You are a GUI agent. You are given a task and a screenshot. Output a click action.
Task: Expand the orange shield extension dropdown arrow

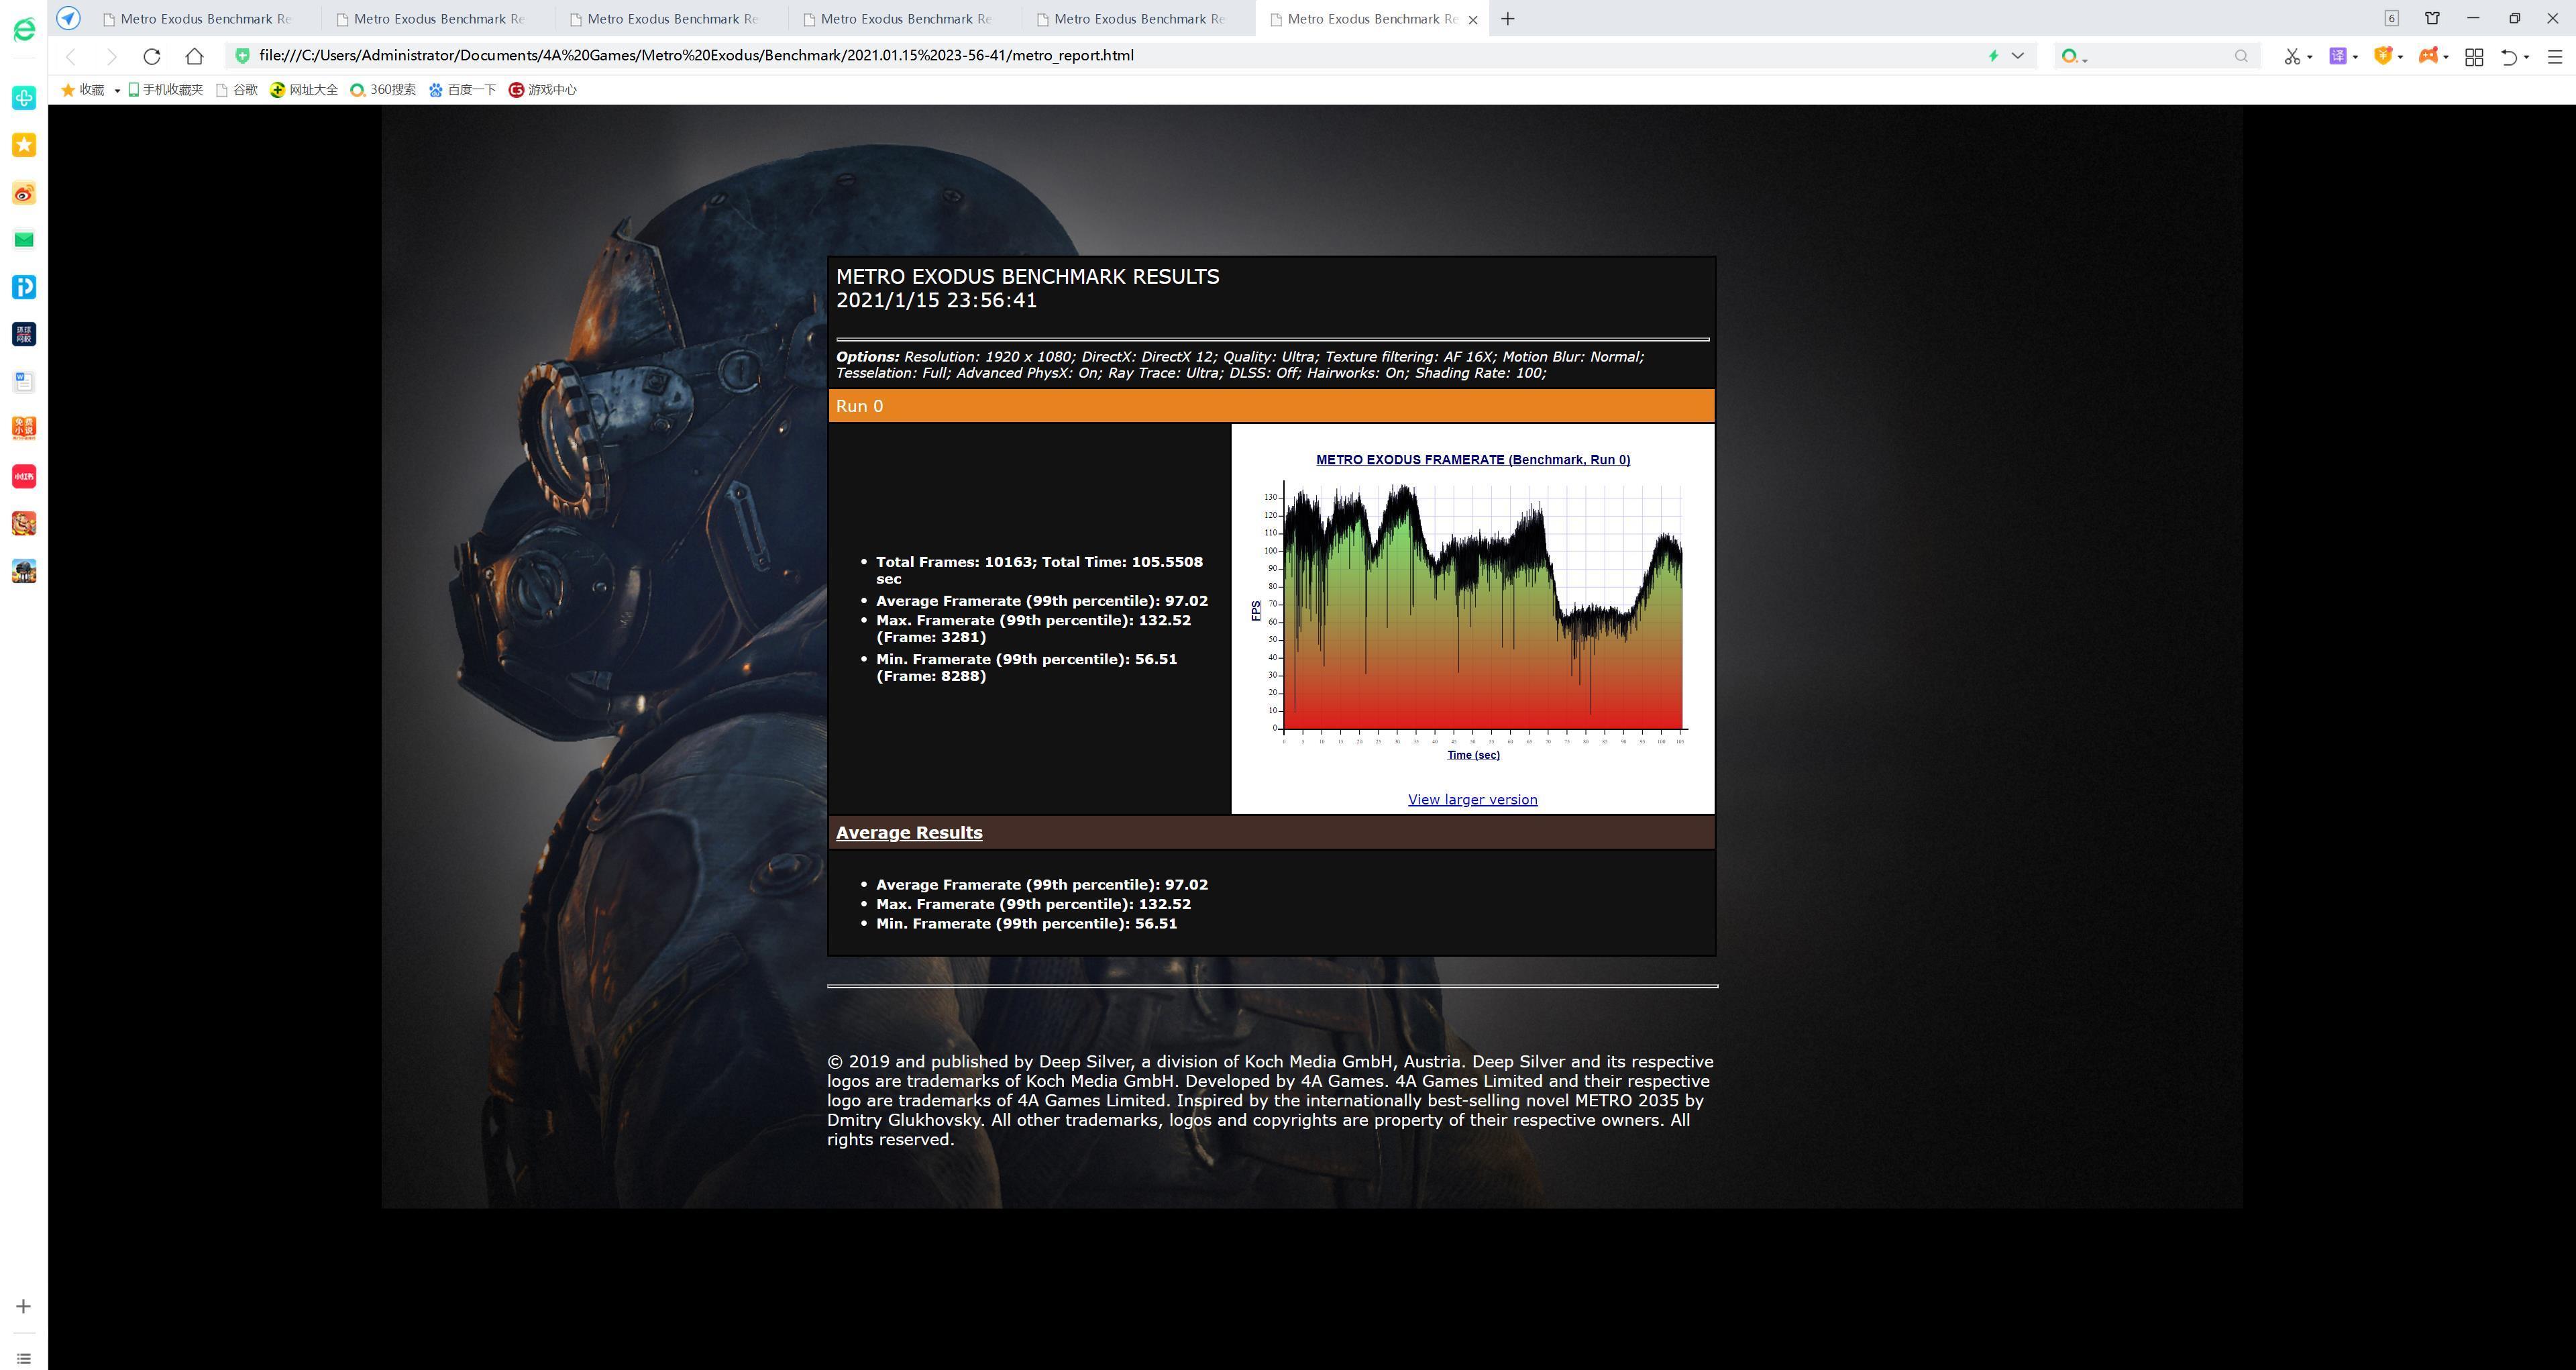coord(2401,57)
